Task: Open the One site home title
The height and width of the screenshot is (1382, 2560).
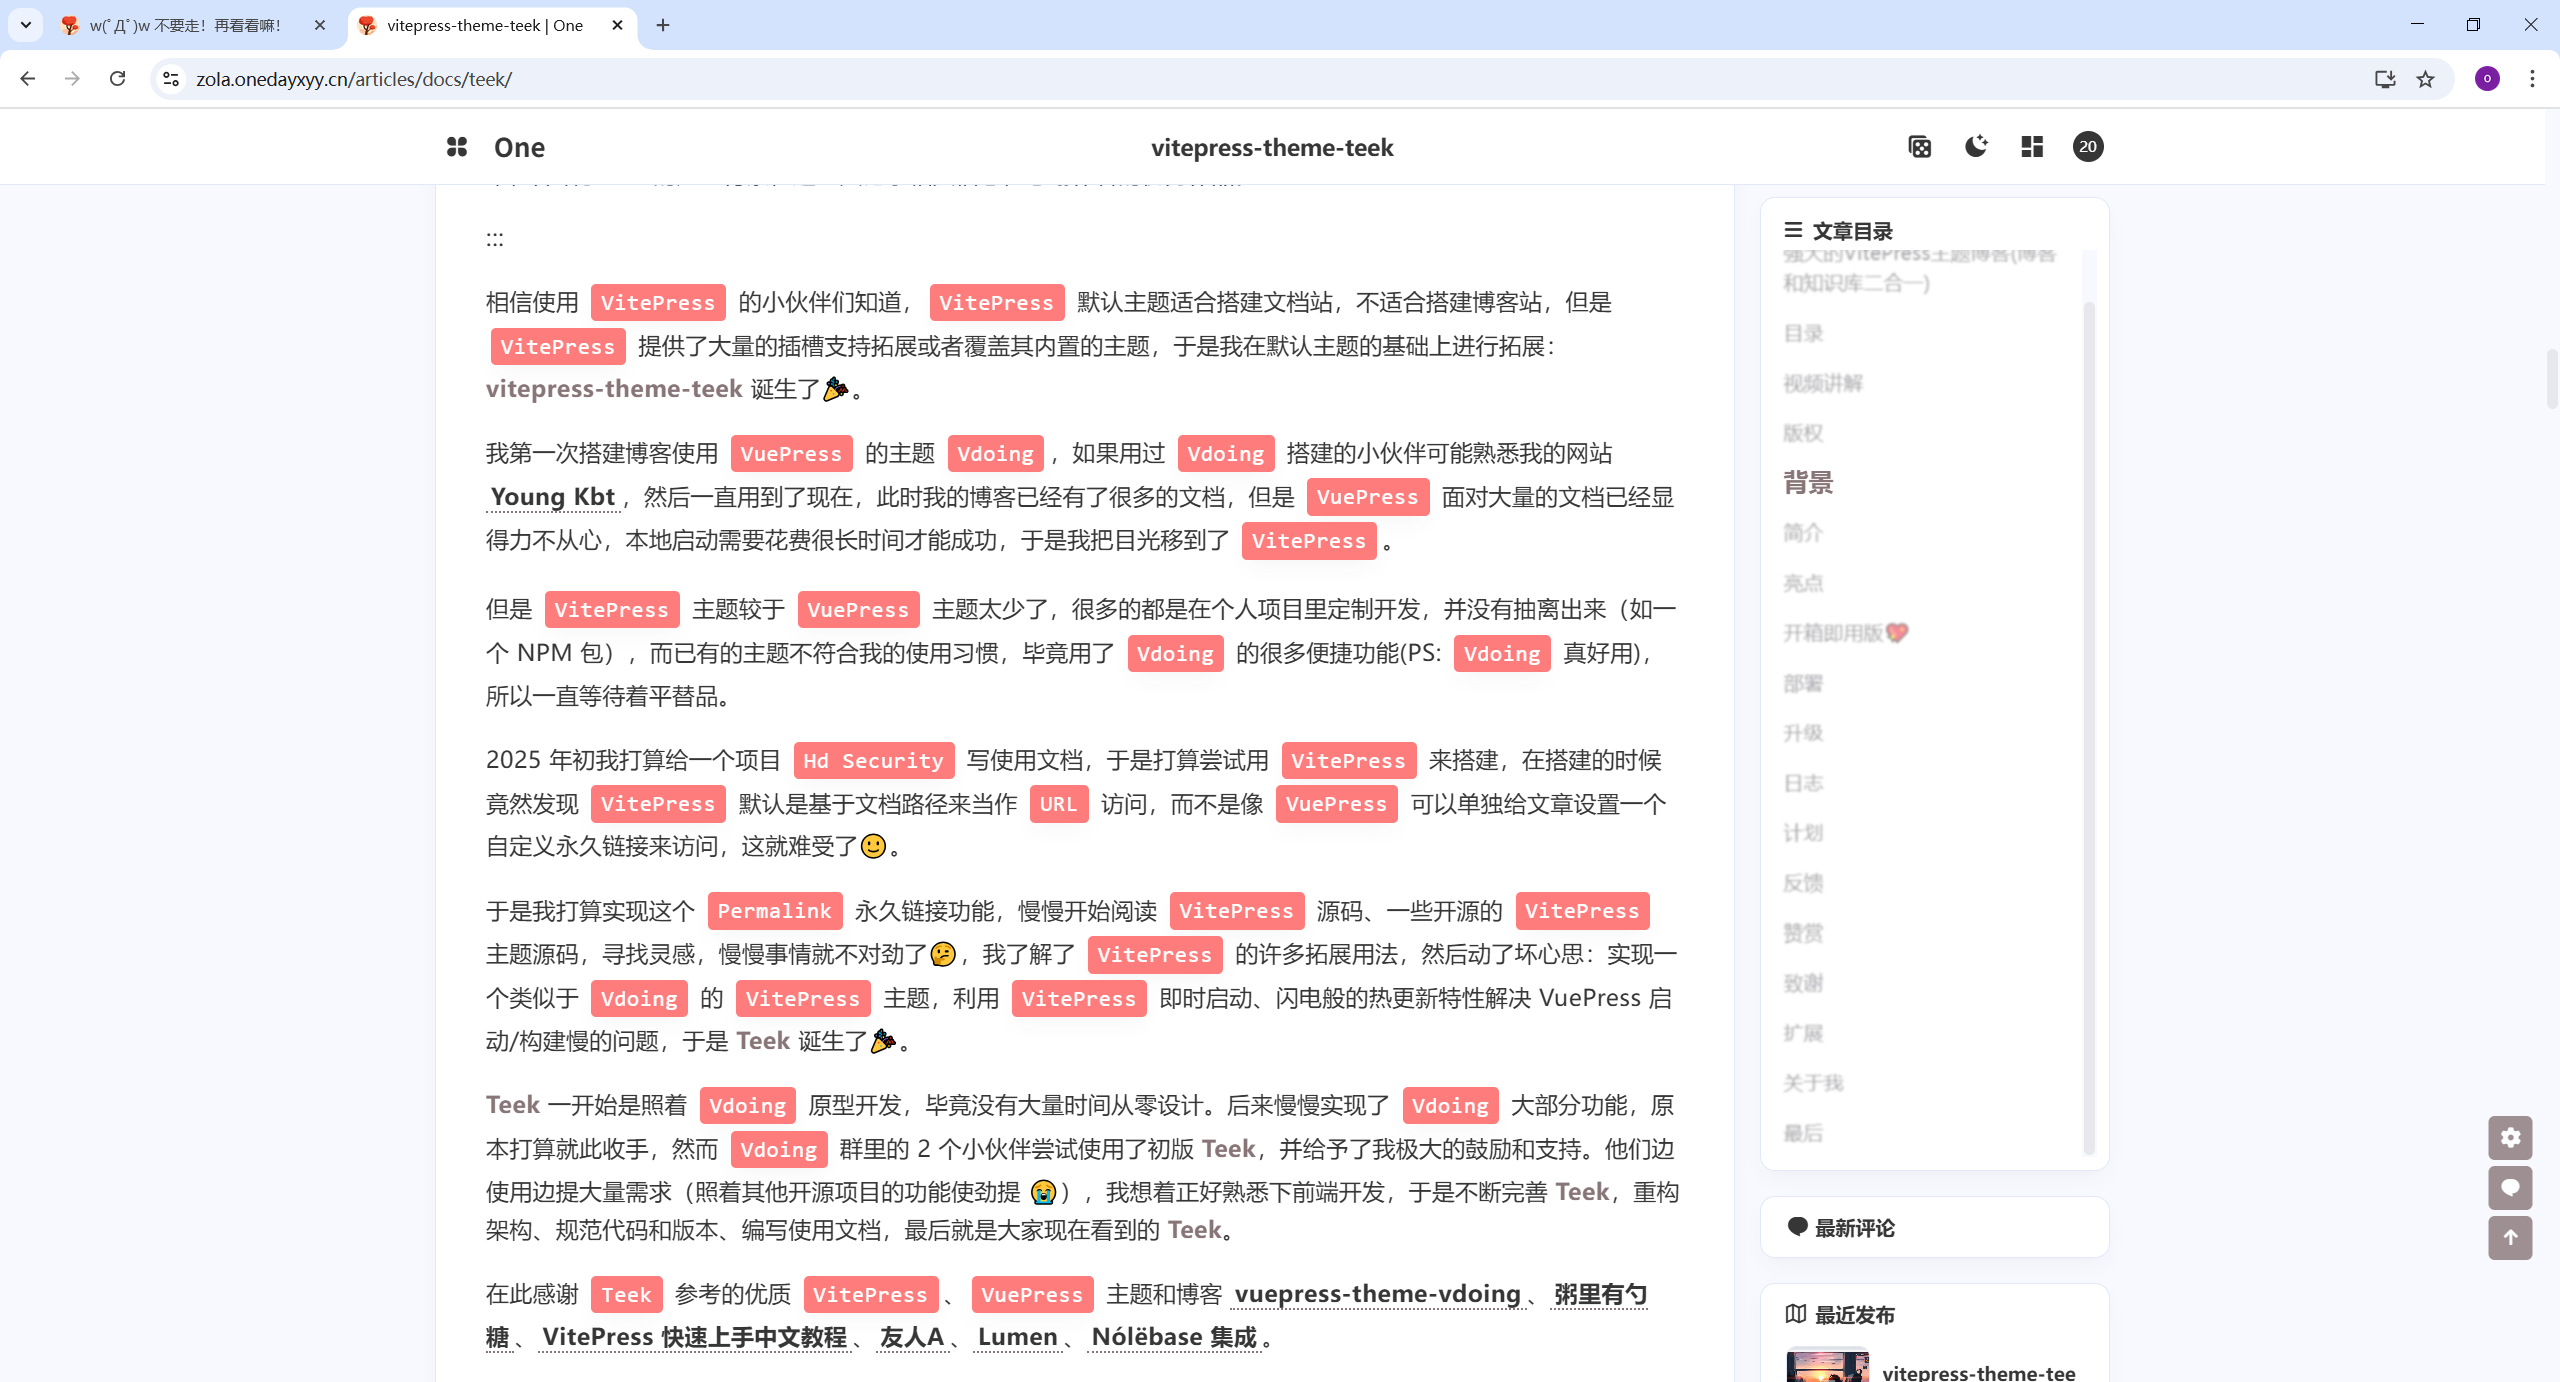Action: 519,147
